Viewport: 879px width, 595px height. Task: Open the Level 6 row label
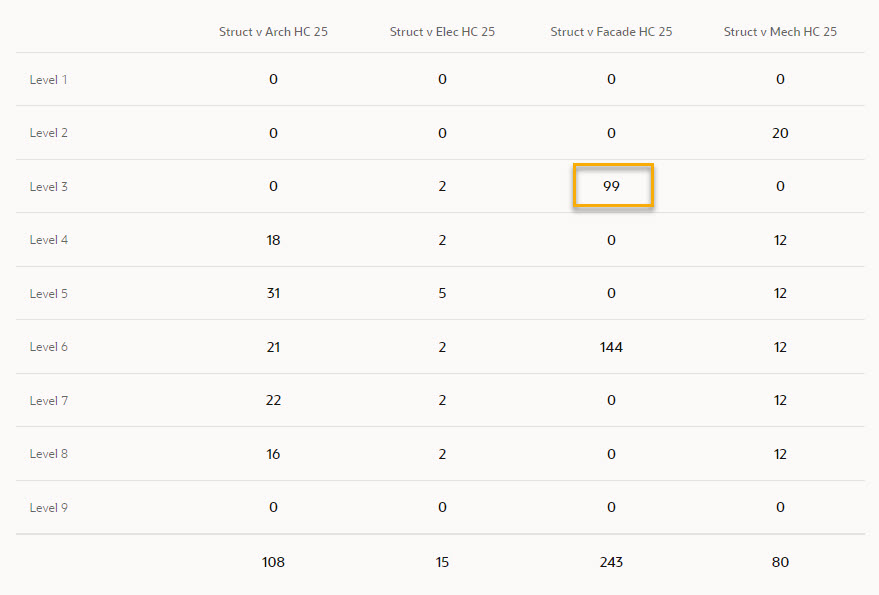[48, 347]
